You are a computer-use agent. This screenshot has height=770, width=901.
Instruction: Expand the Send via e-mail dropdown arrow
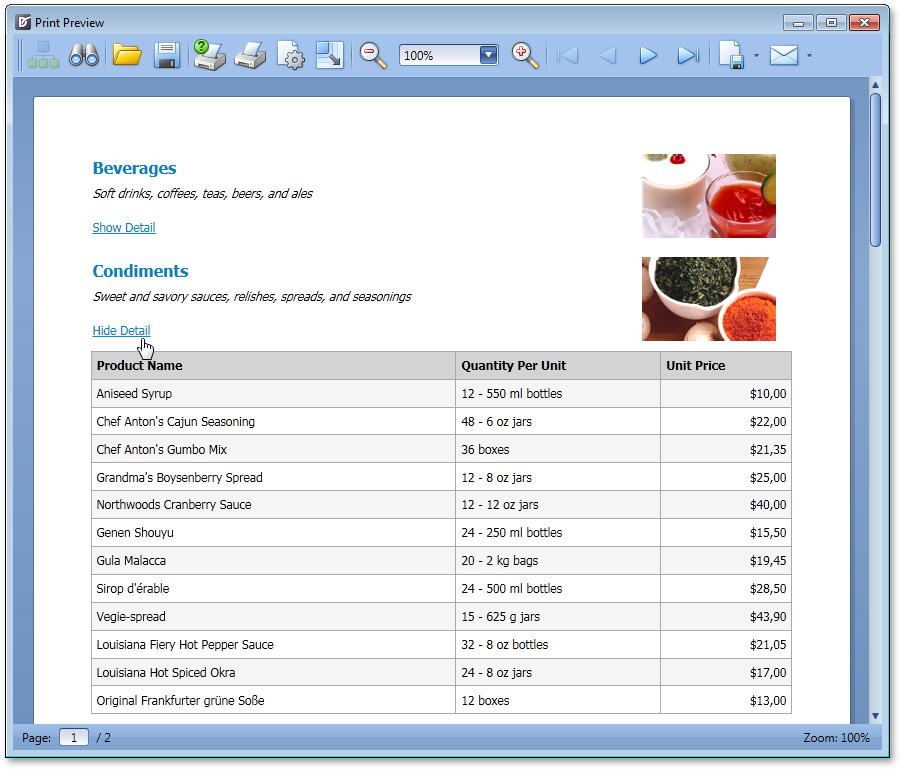click(809, 56)
